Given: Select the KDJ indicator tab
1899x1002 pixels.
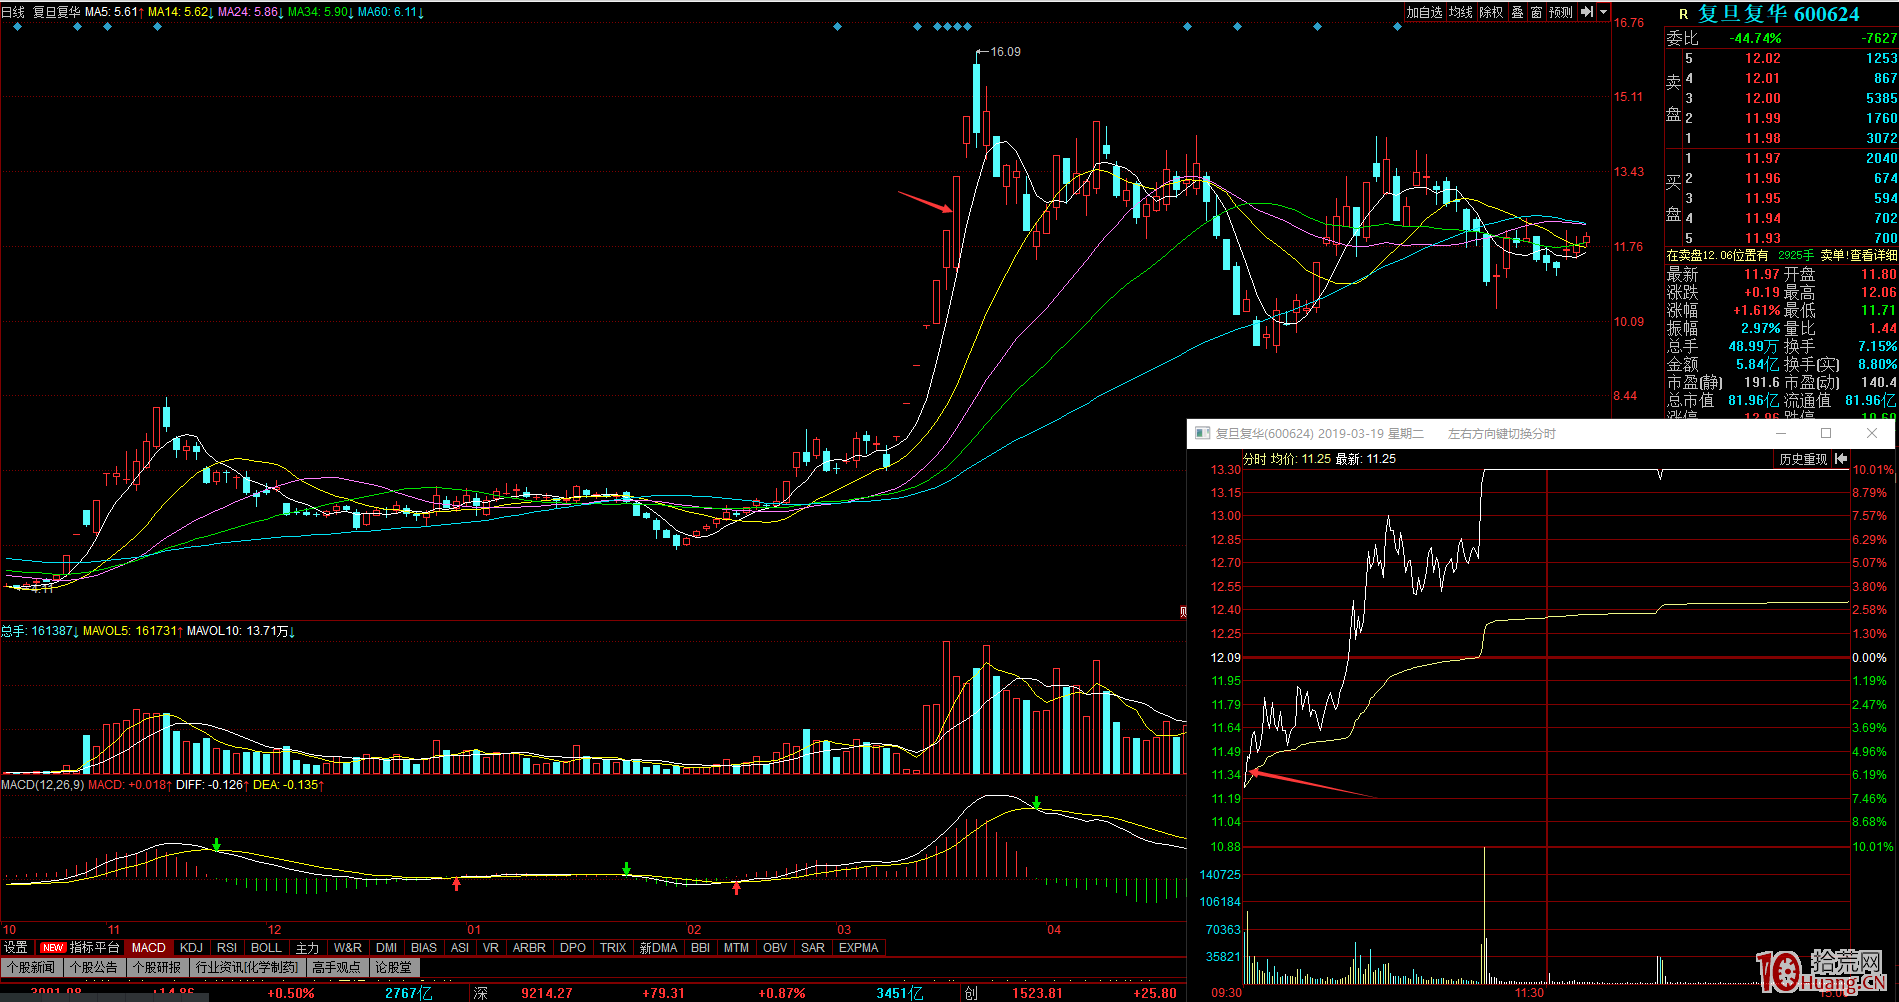Looking at the screenshot, I should (x=191, y=947).
